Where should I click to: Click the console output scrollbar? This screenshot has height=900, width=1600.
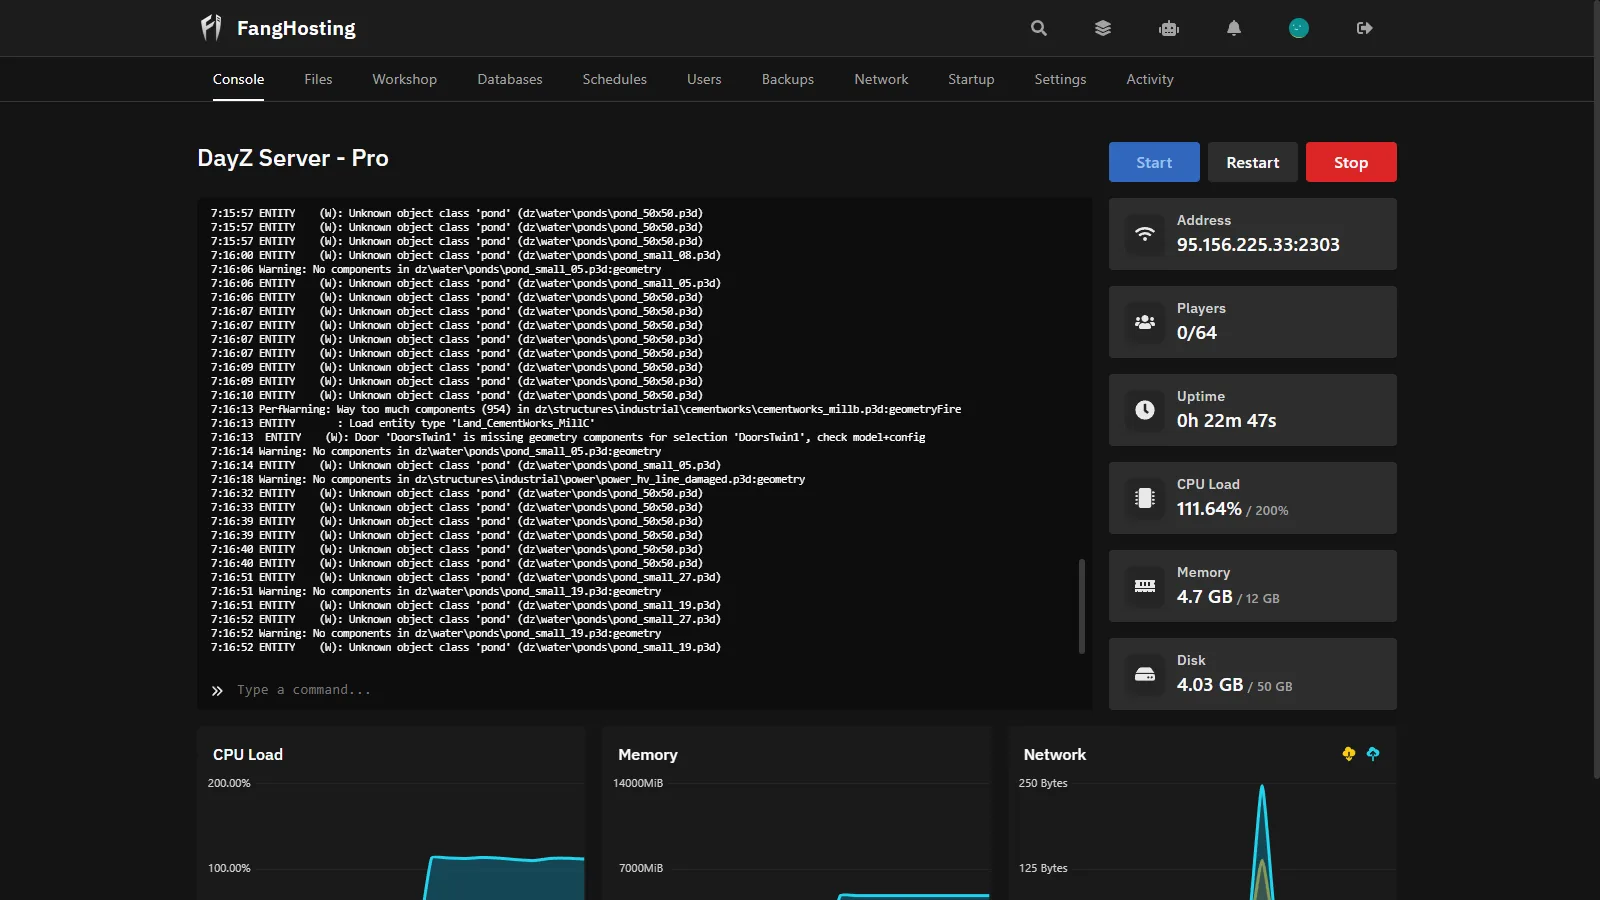point(1082,606)
